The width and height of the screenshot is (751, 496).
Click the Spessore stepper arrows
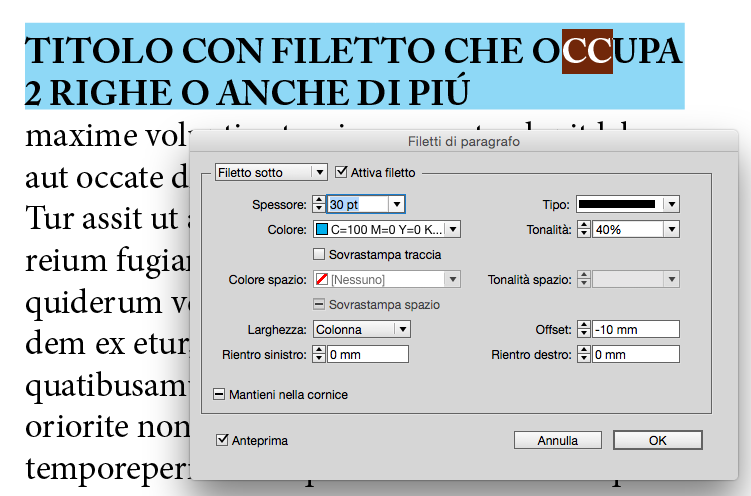point(319,204)
